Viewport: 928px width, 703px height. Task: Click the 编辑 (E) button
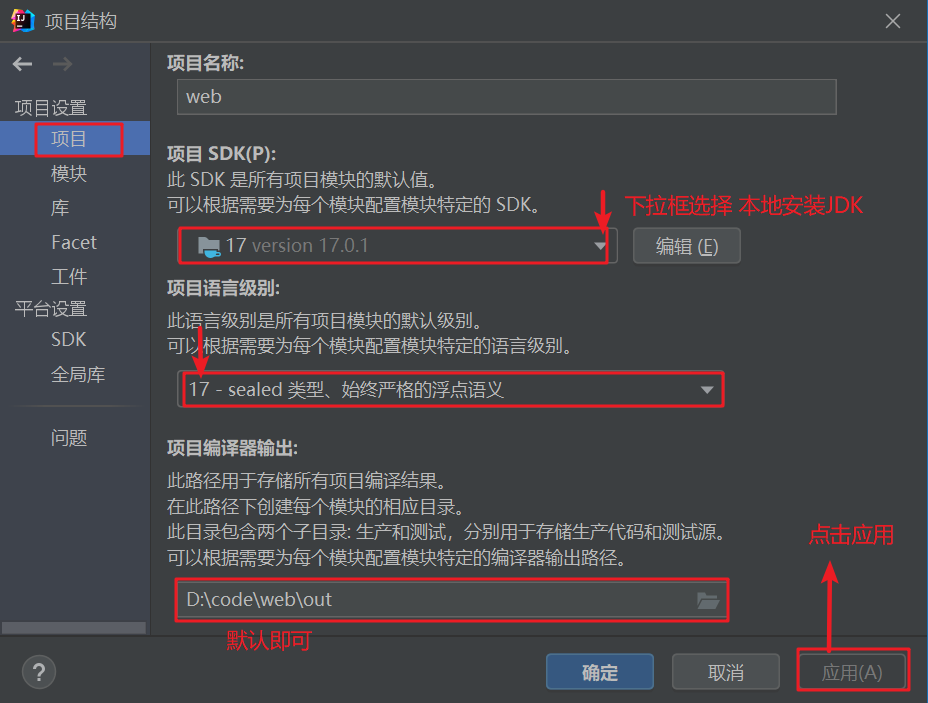click(x=687, y=246)
